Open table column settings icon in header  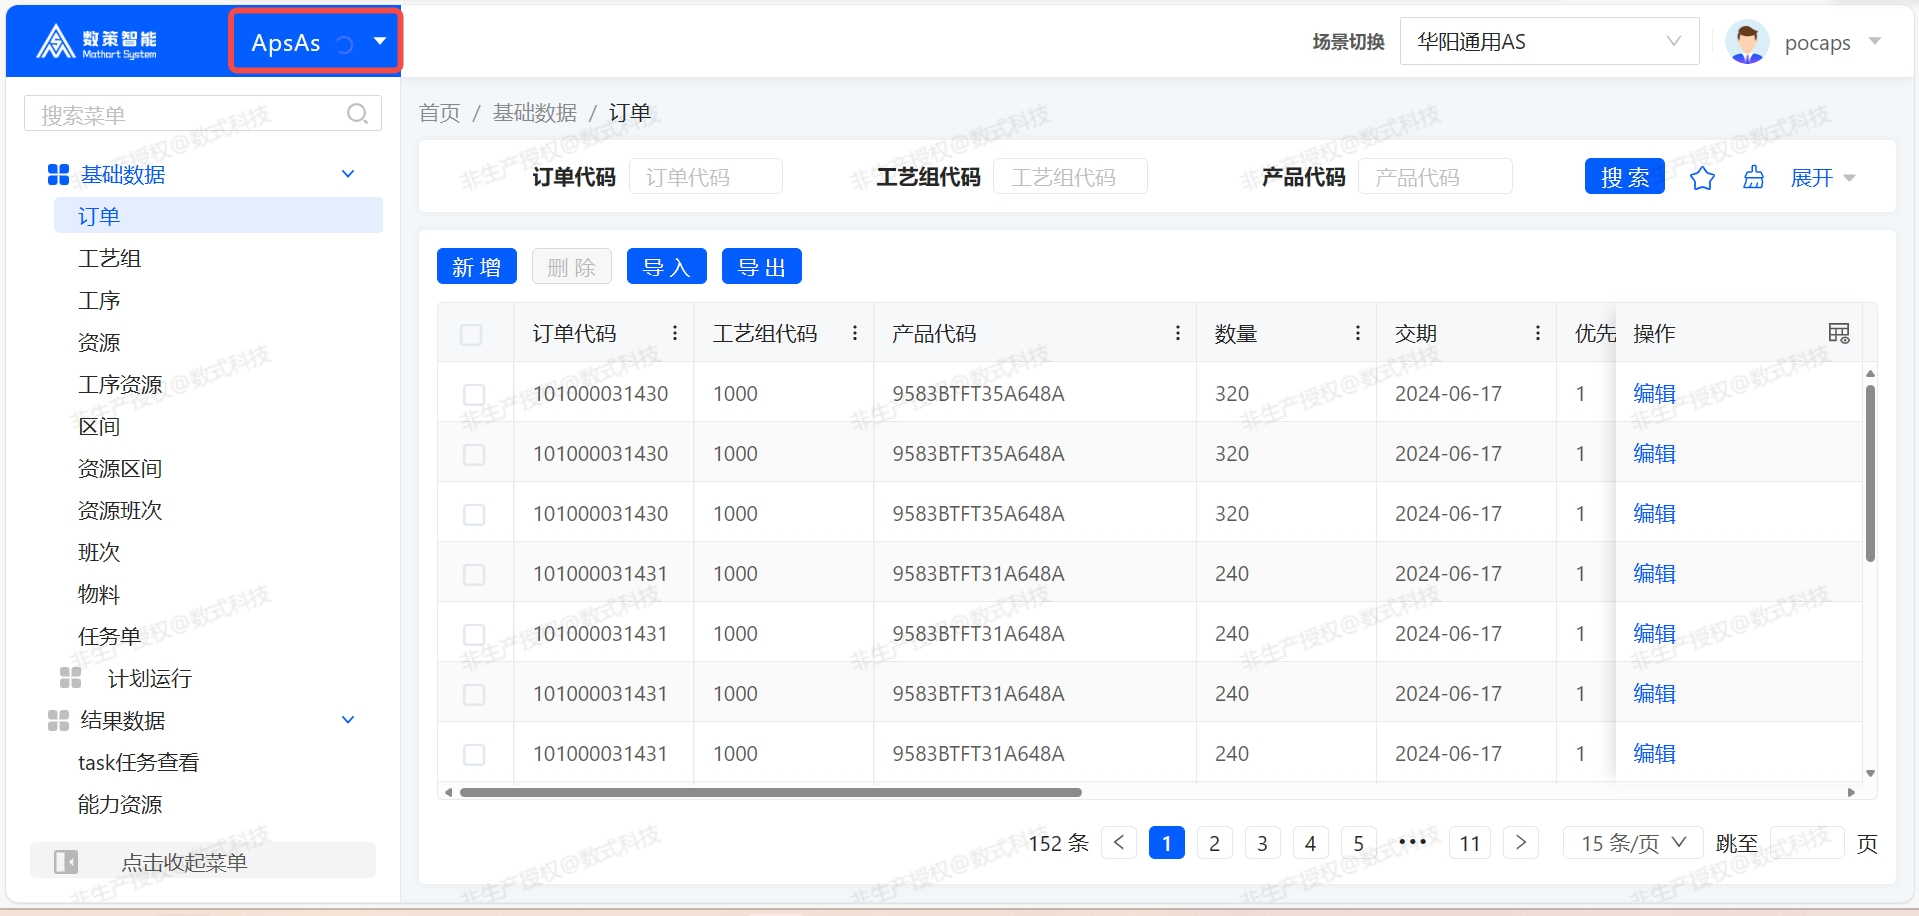1838,333
